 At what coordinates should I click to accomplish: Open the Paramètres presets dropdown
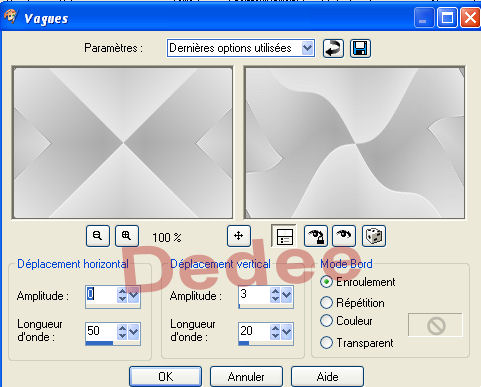[x=307, y=48]
